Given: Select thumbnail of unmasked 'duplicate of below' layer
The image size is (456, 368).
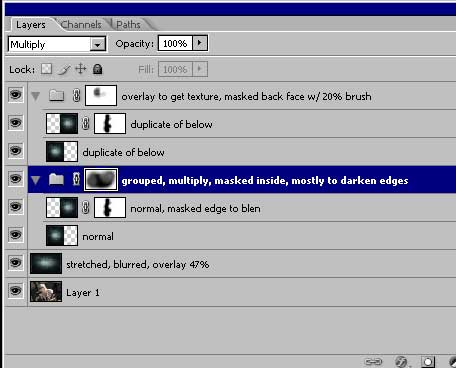Looking at the screenshot, I should click(62, 151).
